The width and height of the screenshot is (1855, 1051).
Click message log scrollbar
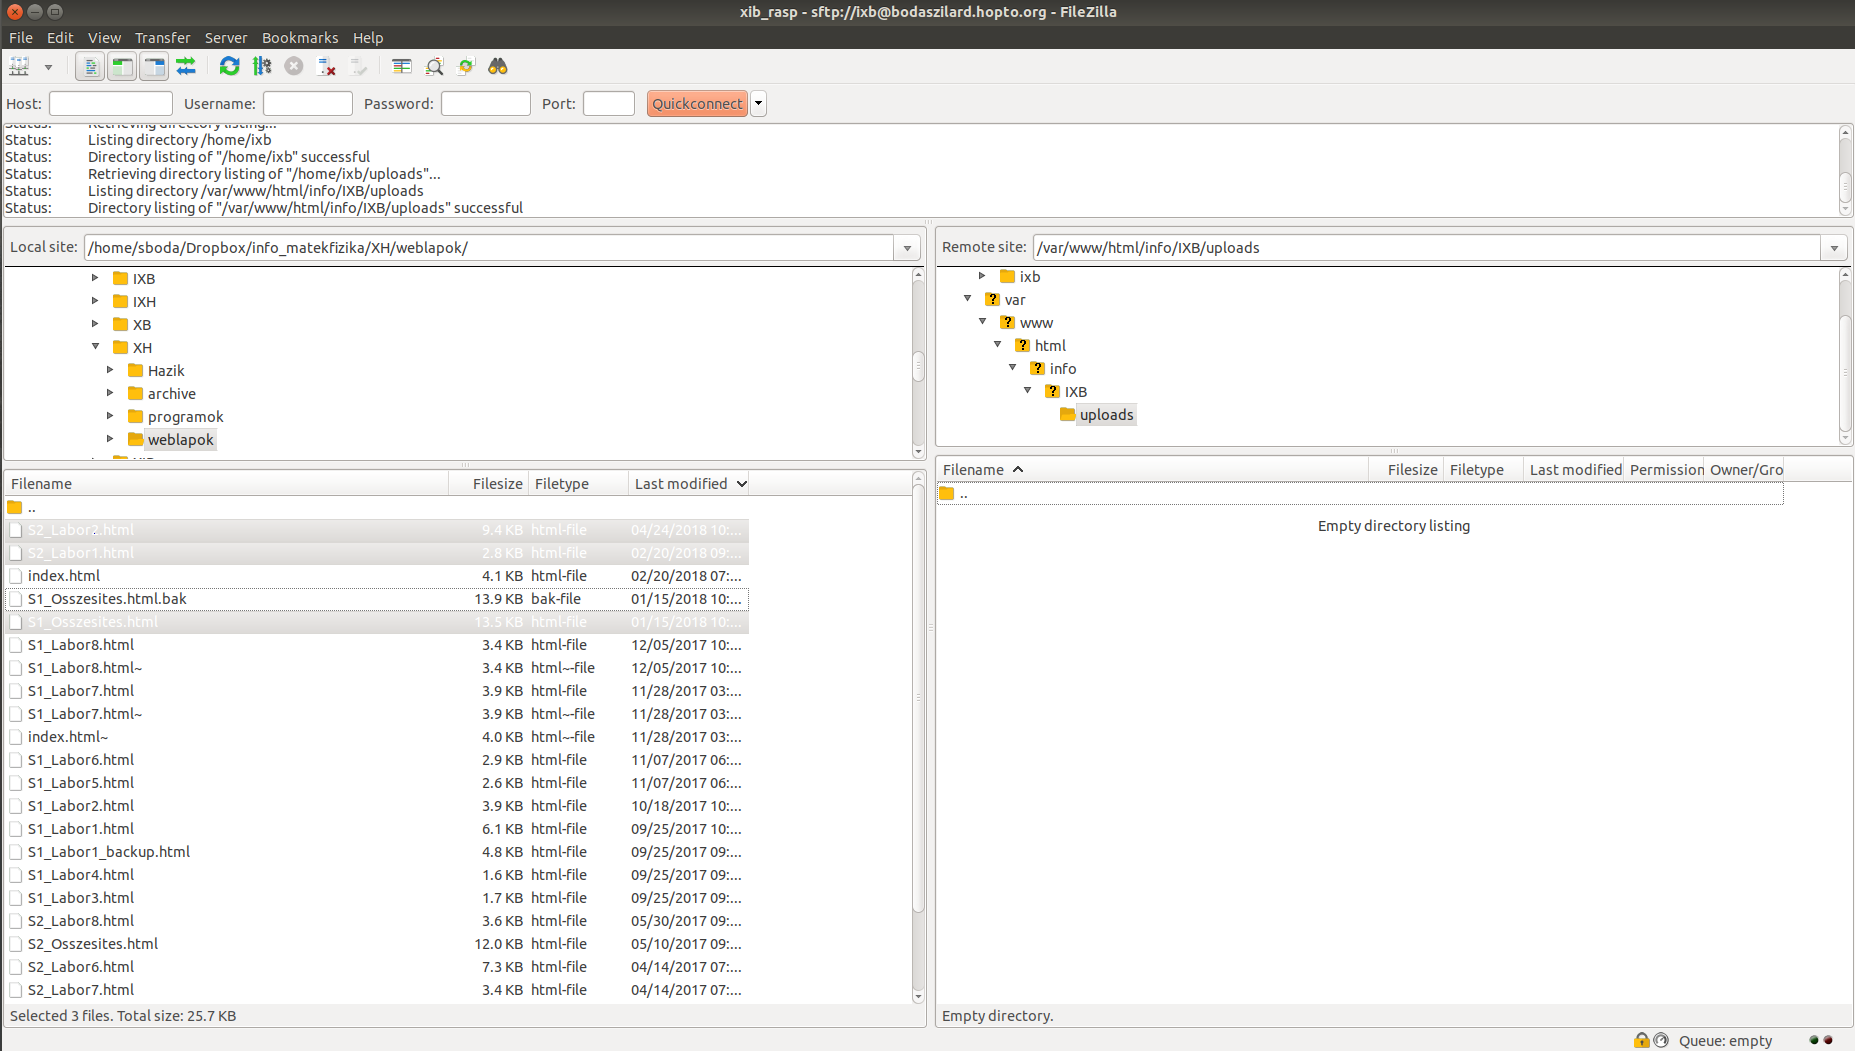point(1845,170)
